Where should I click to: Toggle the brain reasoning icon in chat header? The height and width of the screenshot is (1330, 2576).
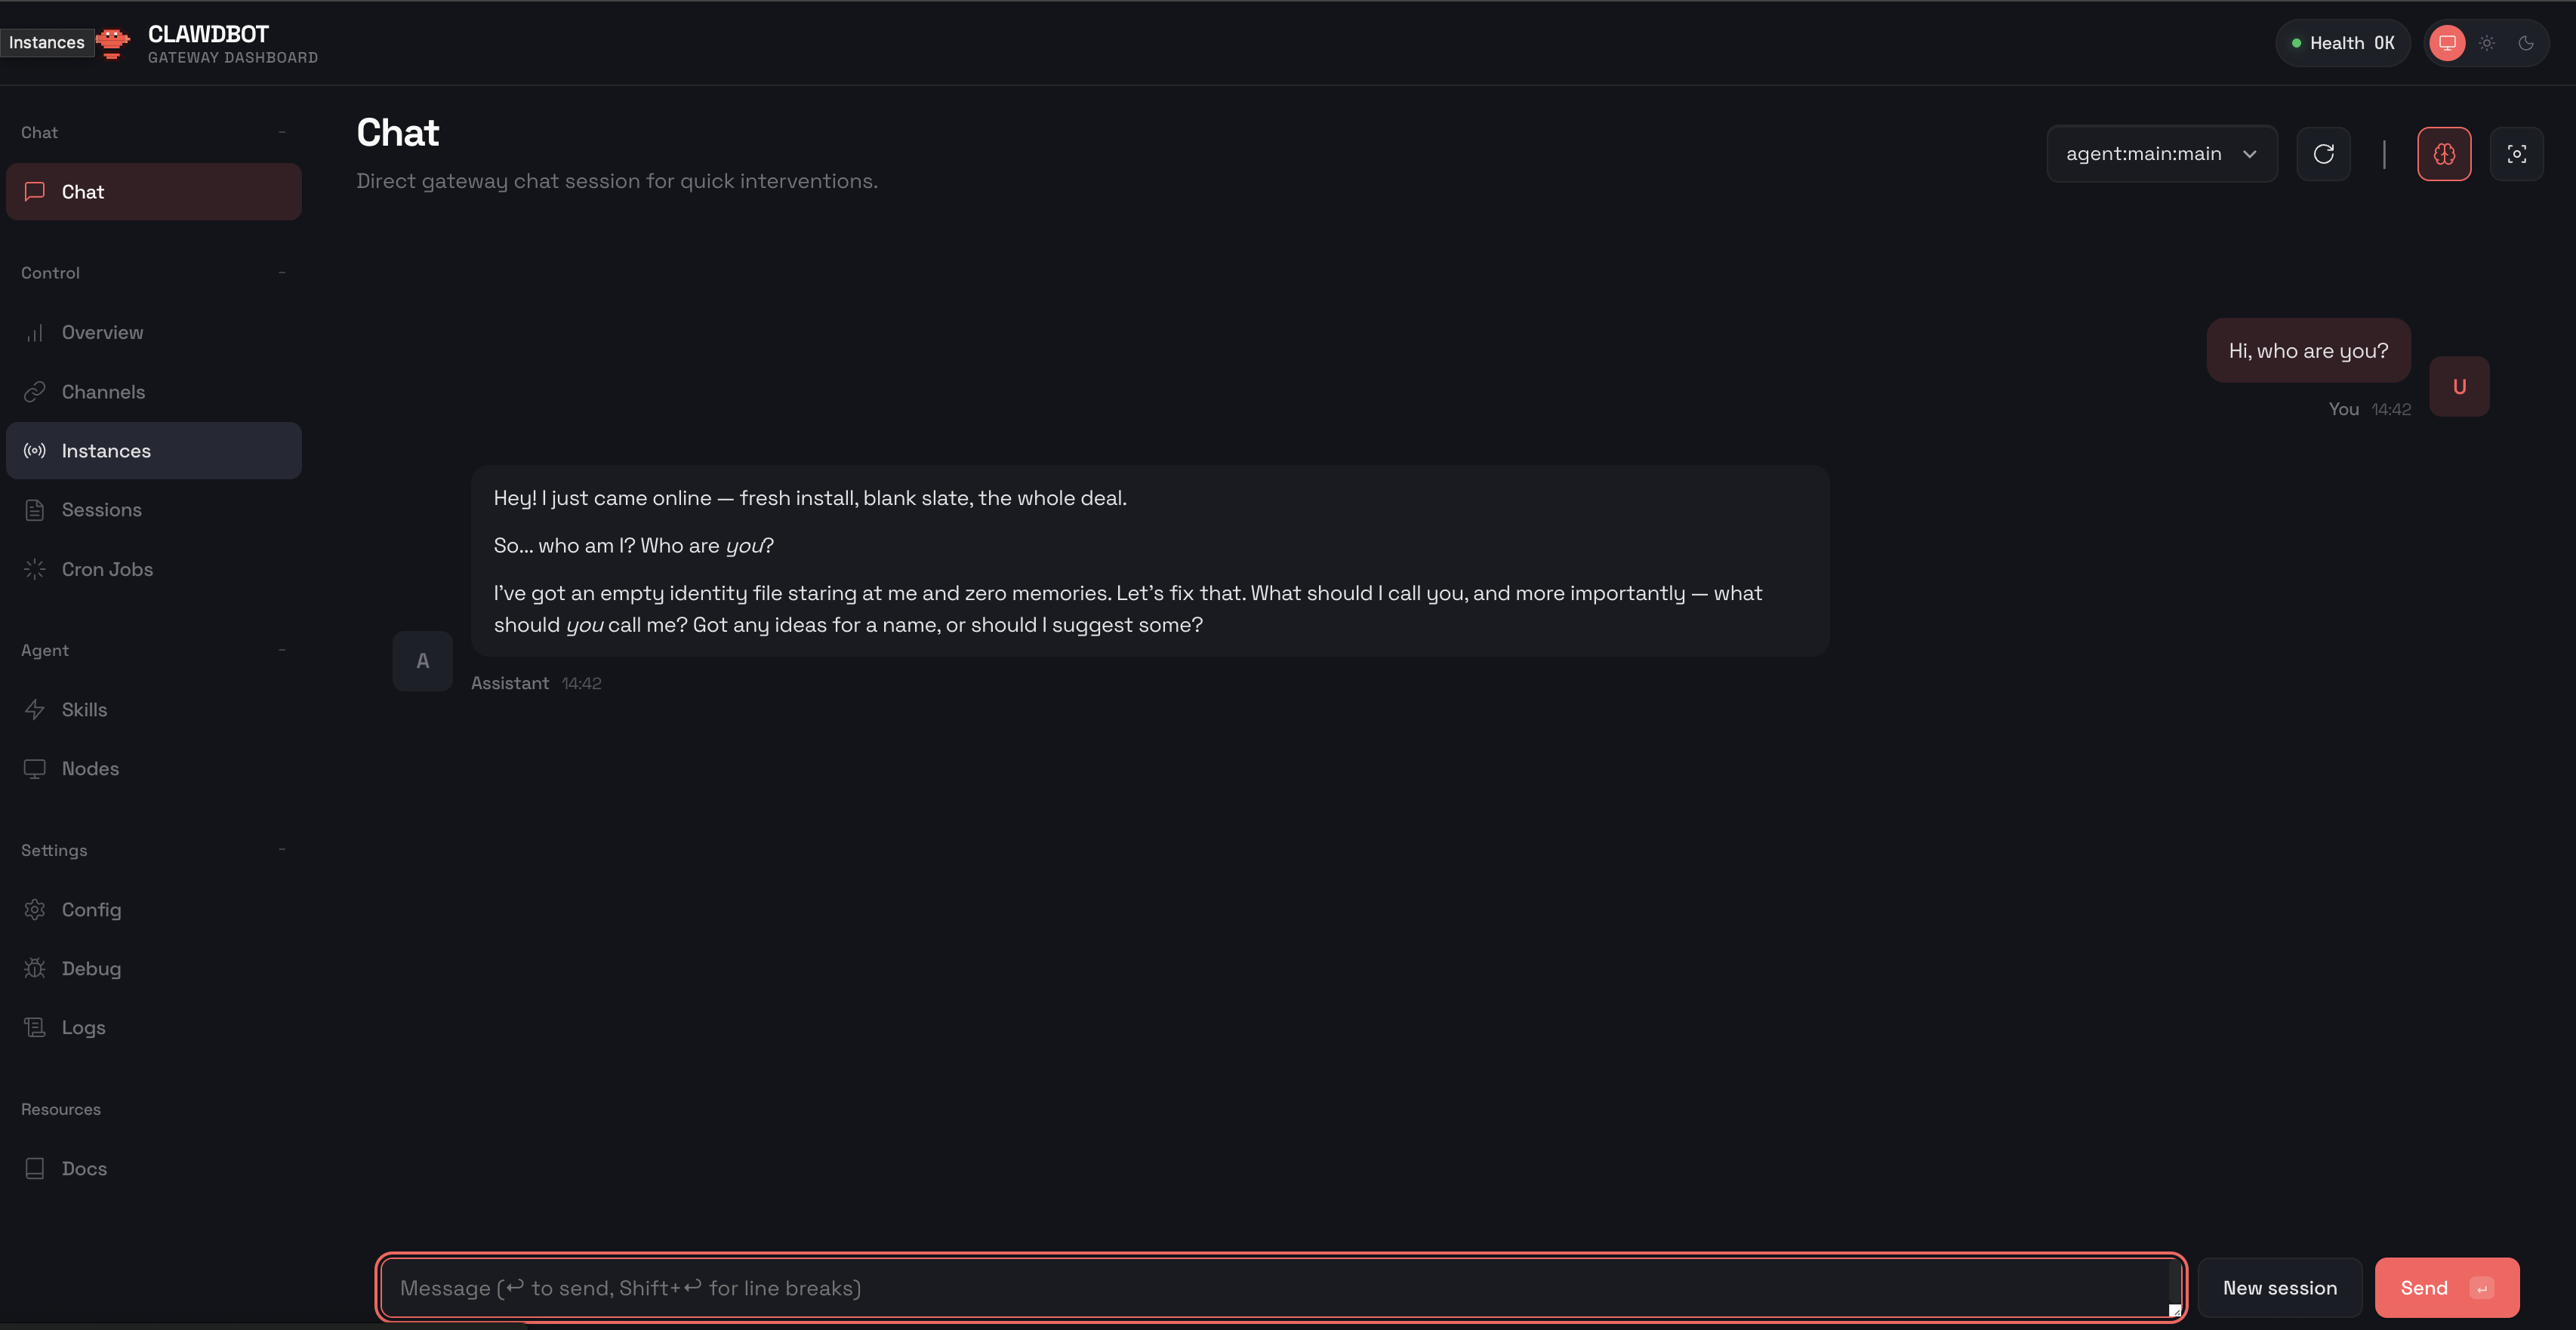2444,153
